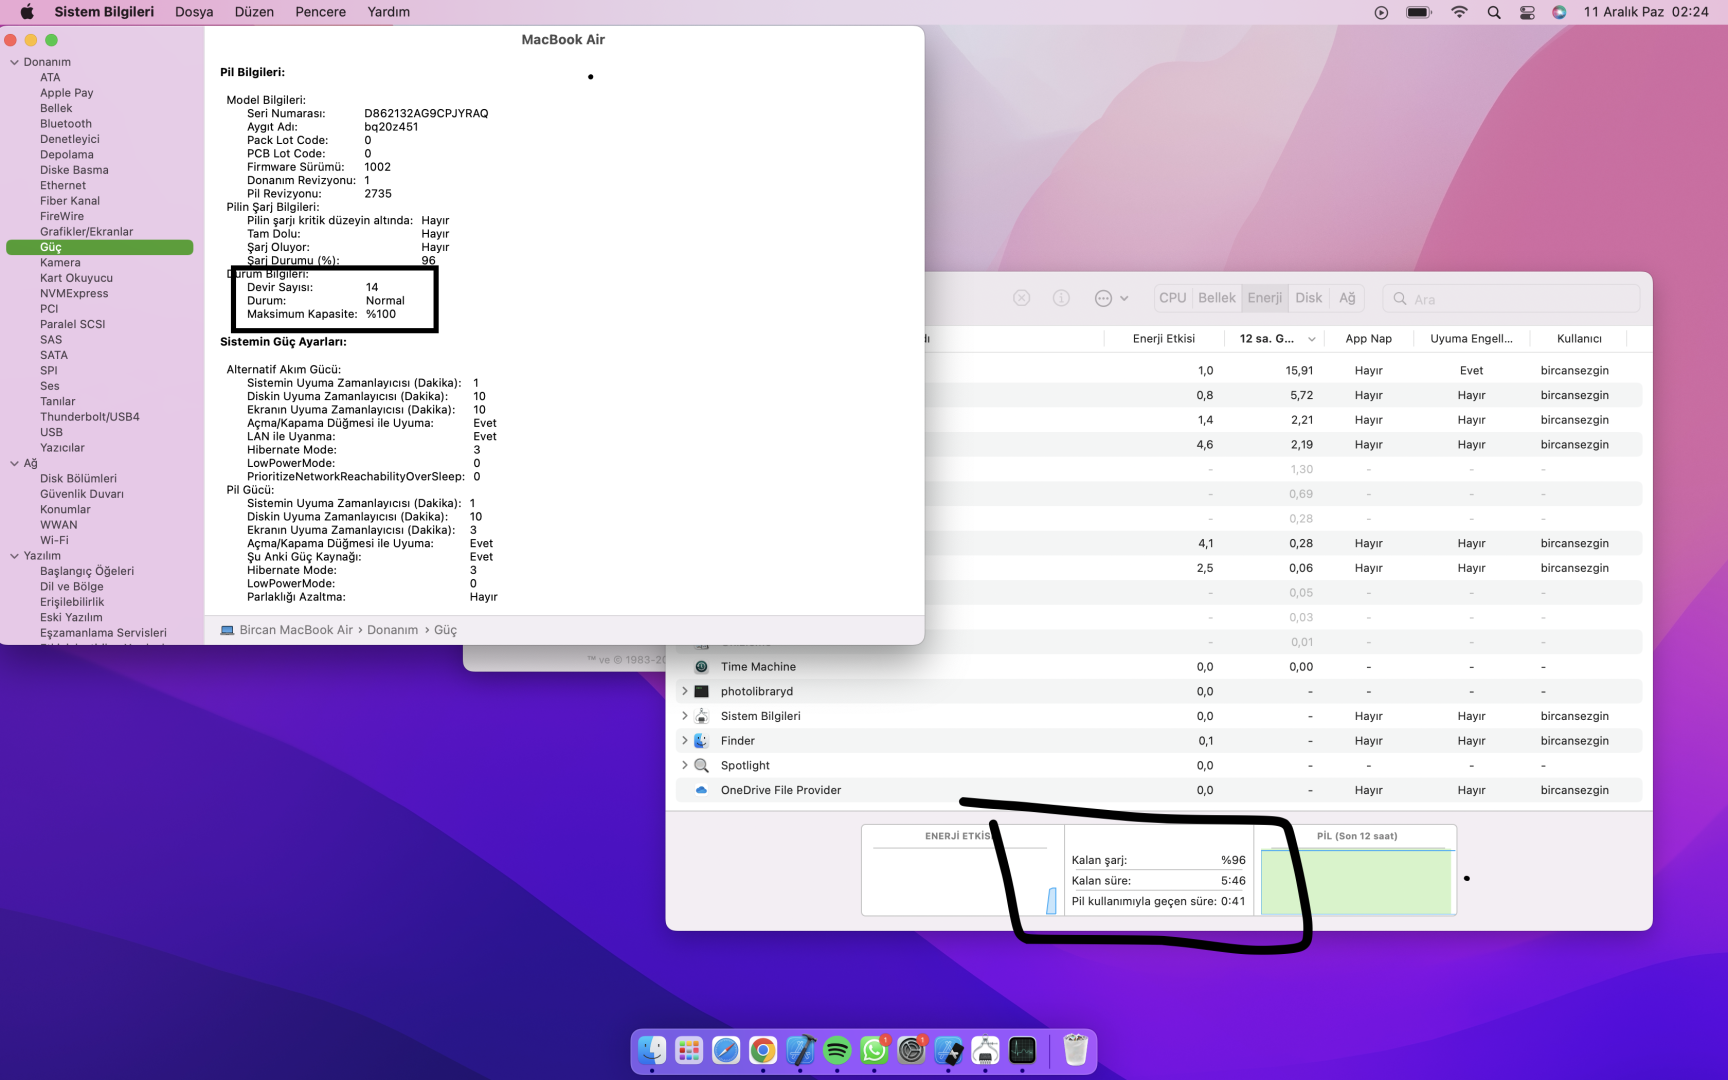Open the Trash in the dock

[1075, 1050]
